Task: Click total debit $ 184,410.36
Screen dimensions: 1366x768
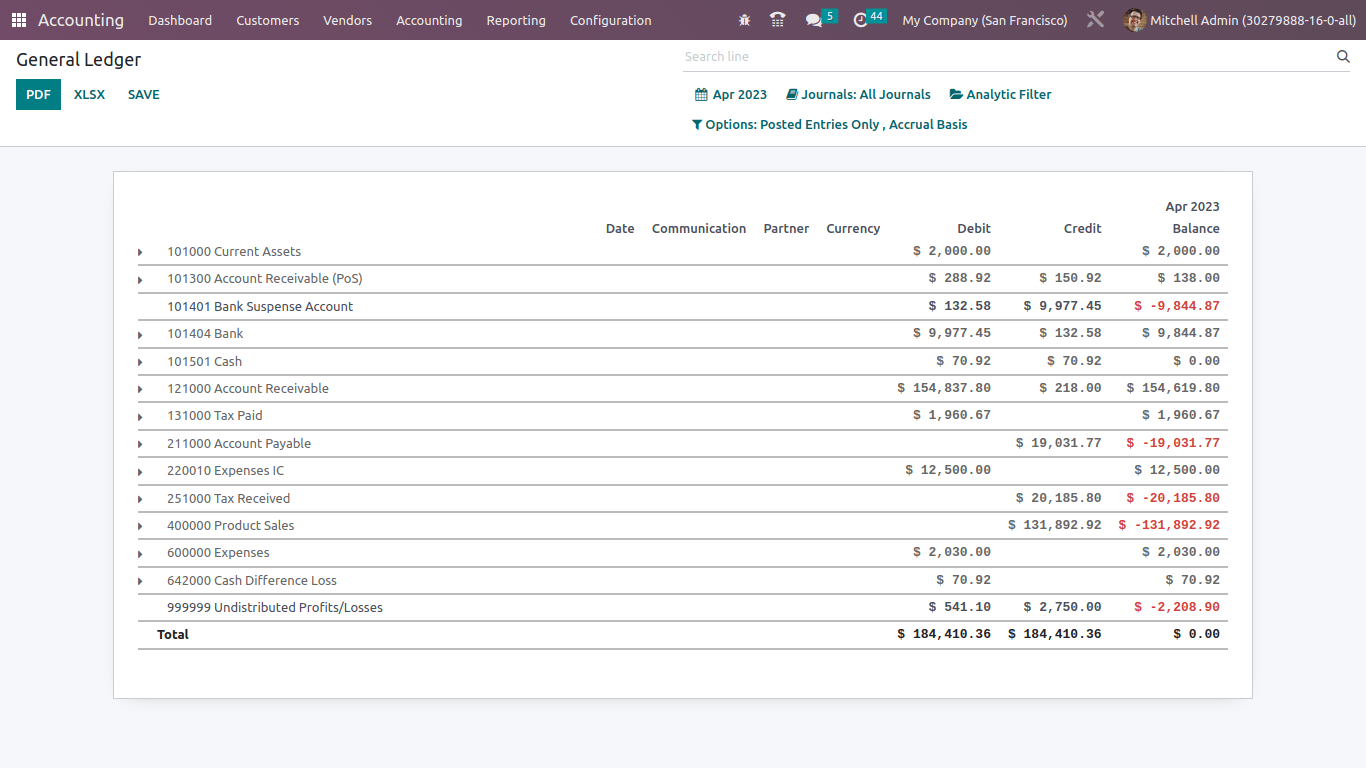Action: pos(944,634)
